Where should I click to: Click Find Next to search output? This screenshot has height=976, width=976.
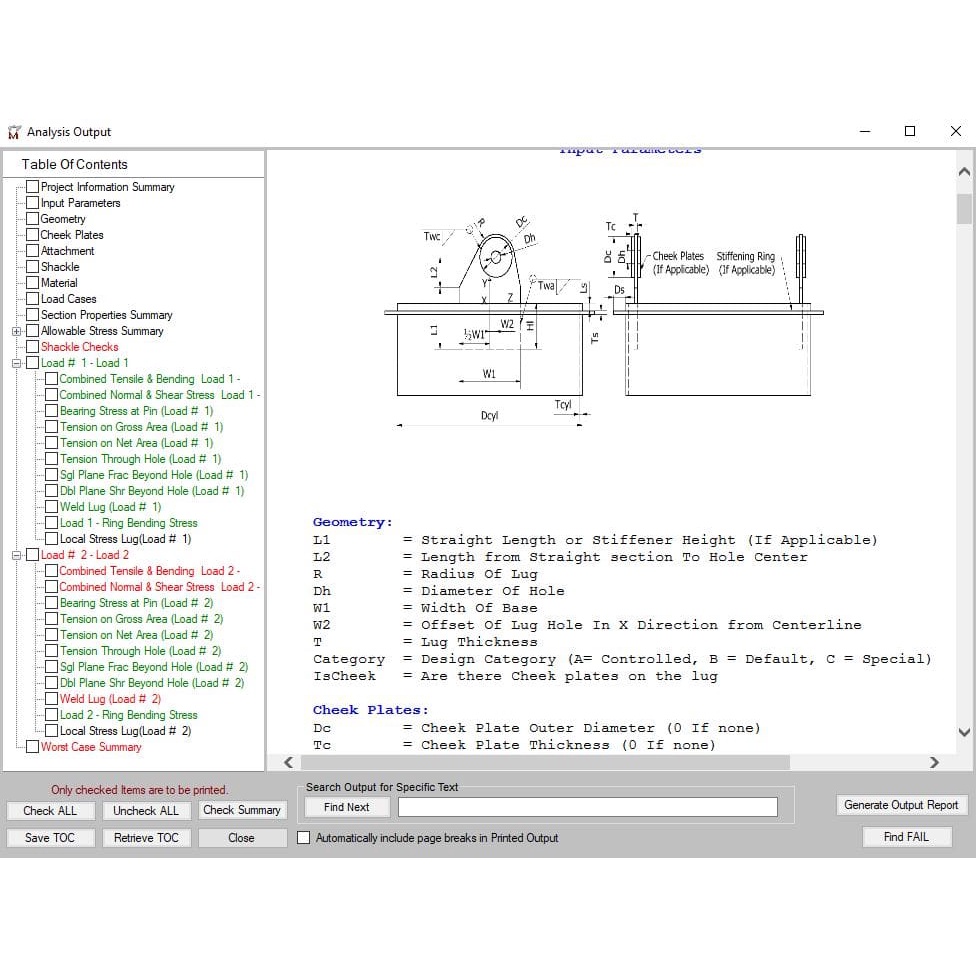click(347, 807)
